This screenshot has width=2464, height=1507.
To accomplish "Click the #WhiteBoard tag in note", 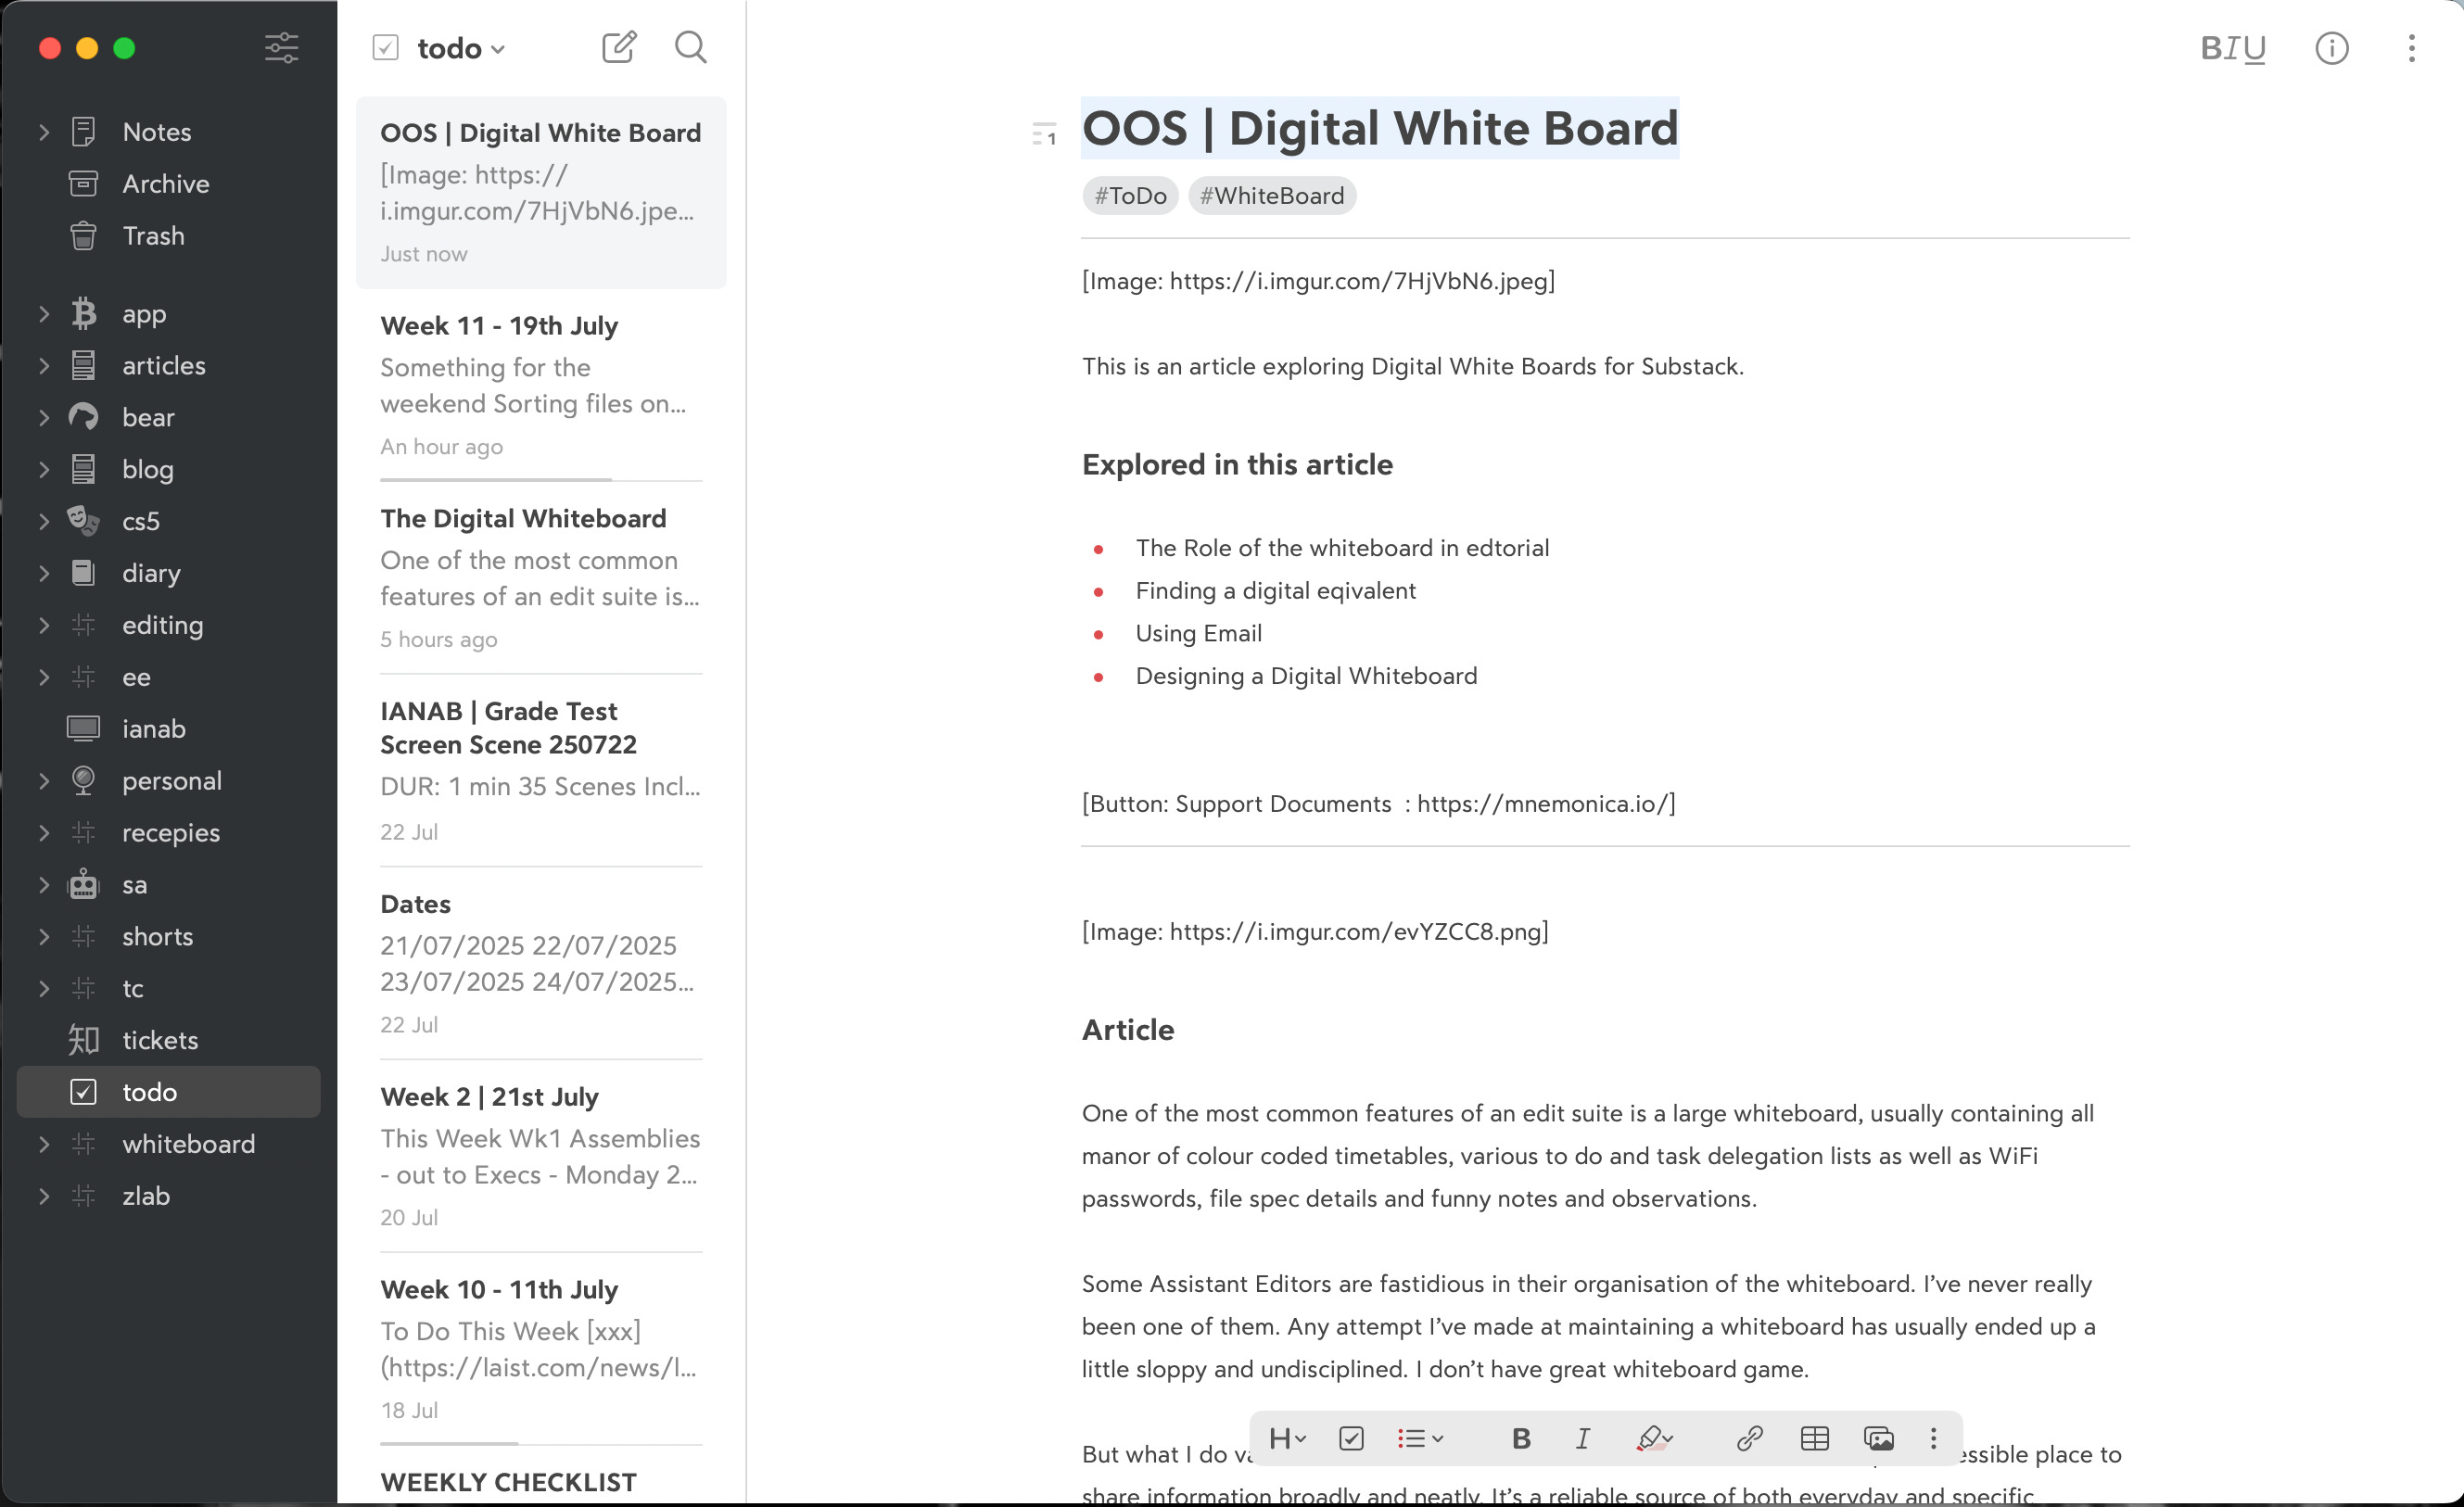I will [1271, 196].
